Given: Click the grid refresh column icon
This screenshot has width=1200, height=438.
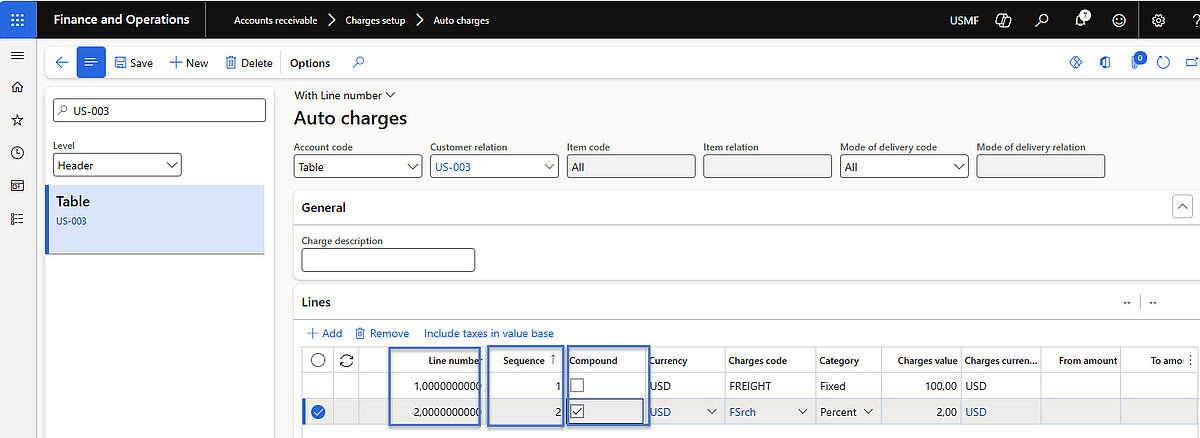Looking at the screenshot, I should (347, 360).
